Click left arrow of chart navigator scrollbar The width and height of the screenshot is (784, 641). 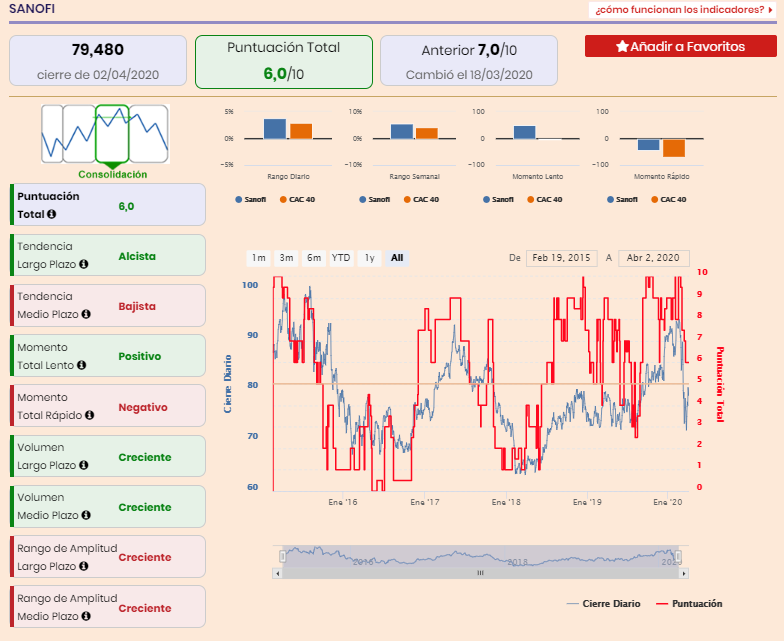pyautogui.click(x=277, y=573)
